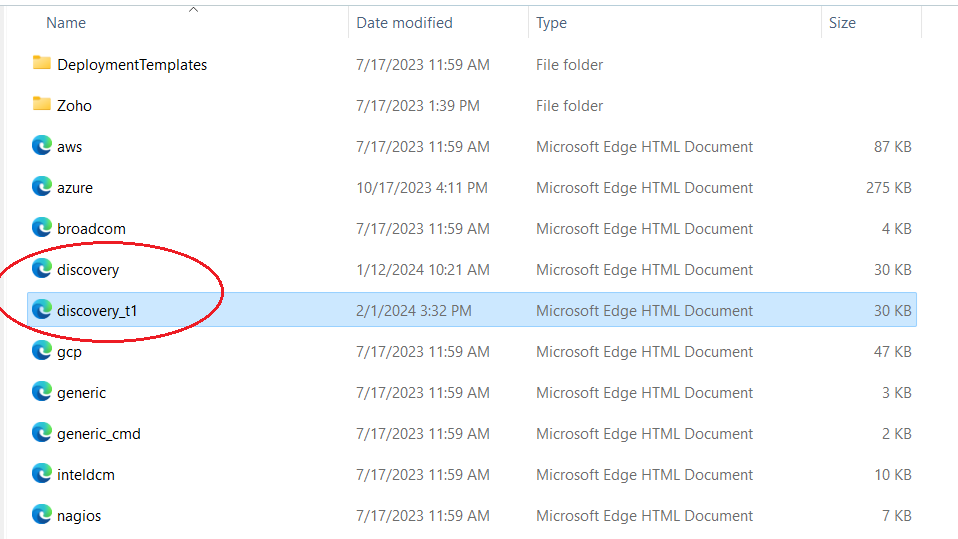958x539 pixels.
Task: Click the discovery Edge file icon
Action: coord(41,269)
